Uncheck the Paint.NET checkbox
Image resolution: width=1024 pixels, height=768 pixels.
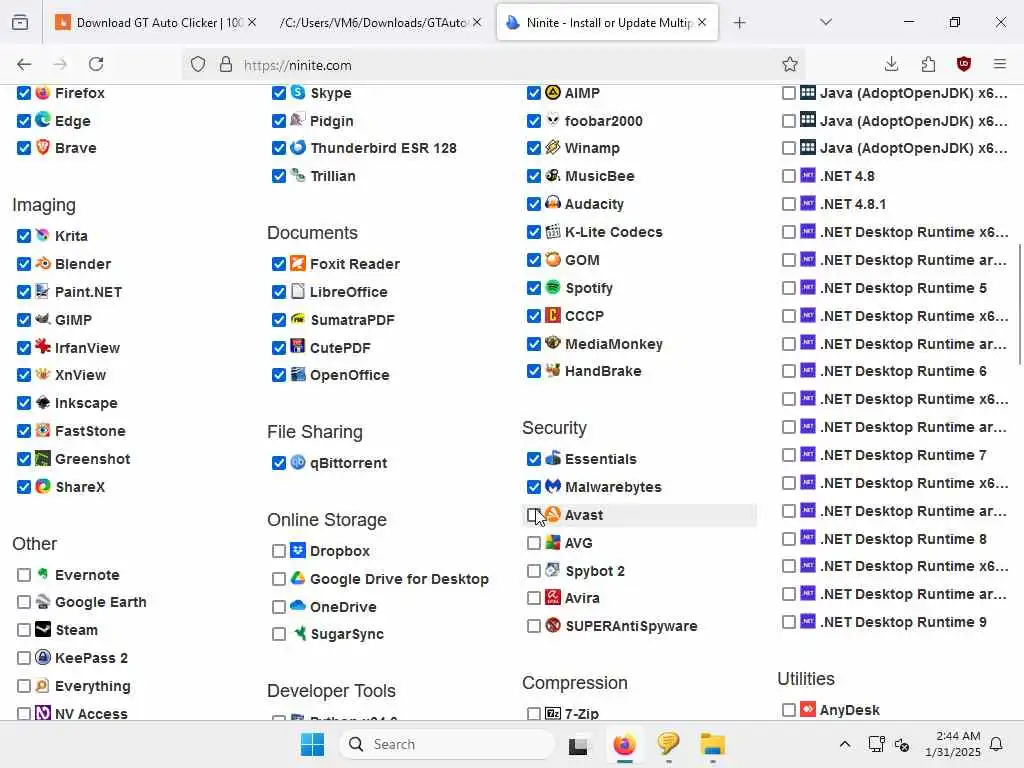(x=24, y=292)
